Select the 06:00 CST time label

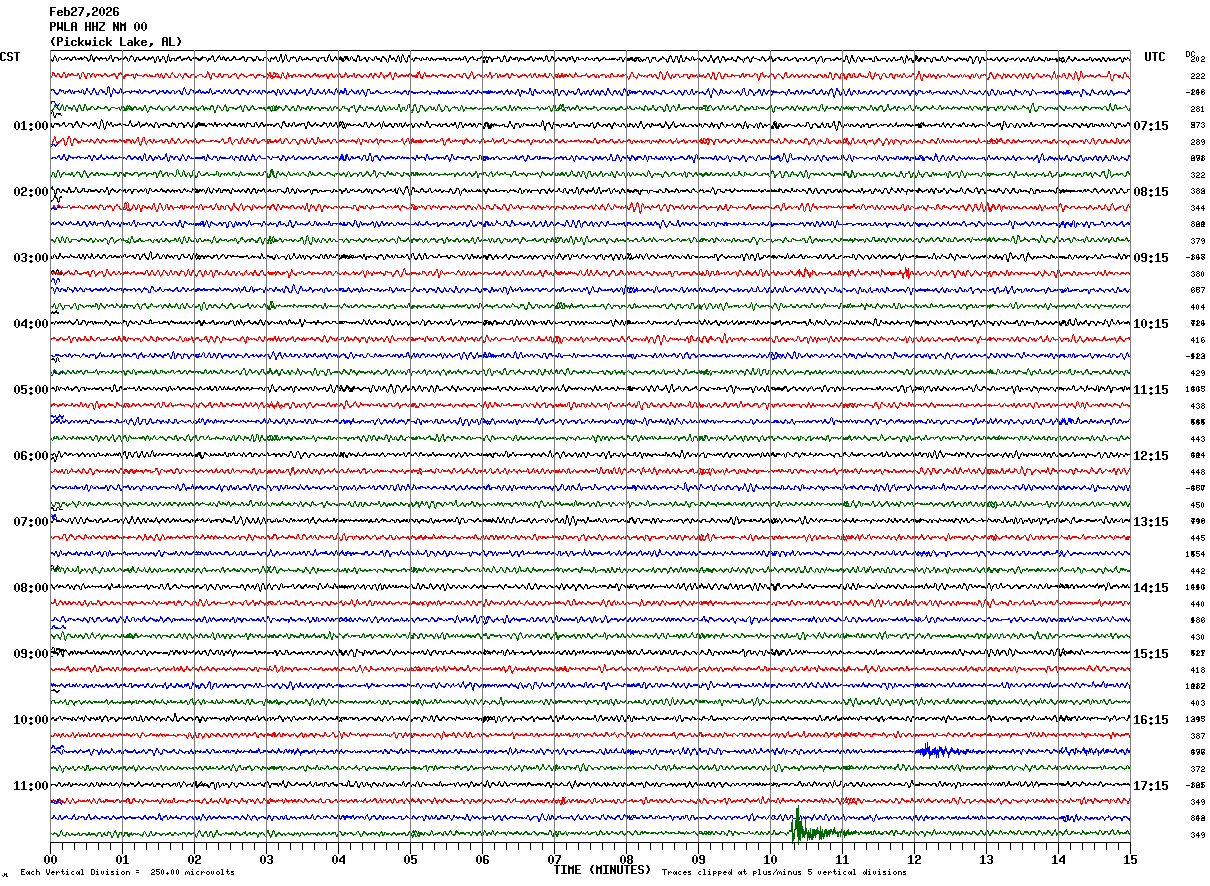pyautogui.click(x=31, y=456)
